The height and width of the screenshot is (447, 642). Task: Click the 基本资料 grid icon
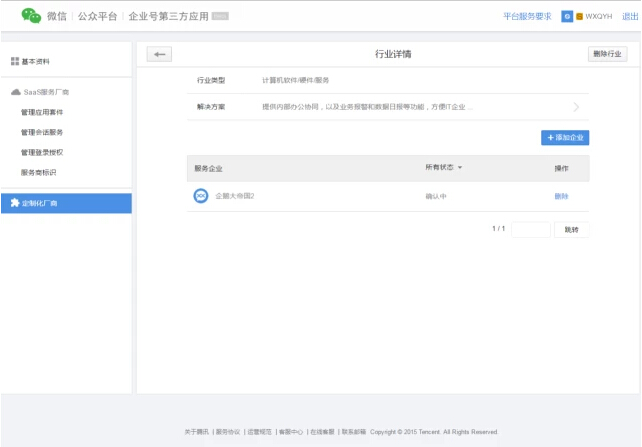15,61
